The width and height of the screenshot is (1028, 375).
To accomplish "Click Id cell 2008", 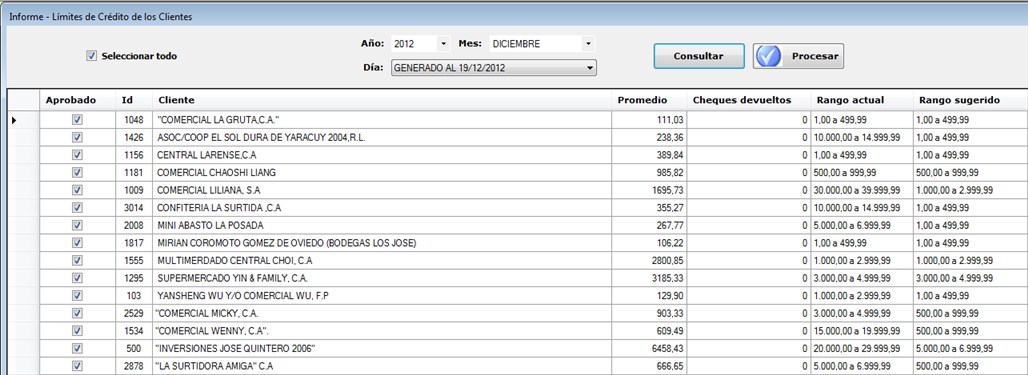I will click(134, 226).
